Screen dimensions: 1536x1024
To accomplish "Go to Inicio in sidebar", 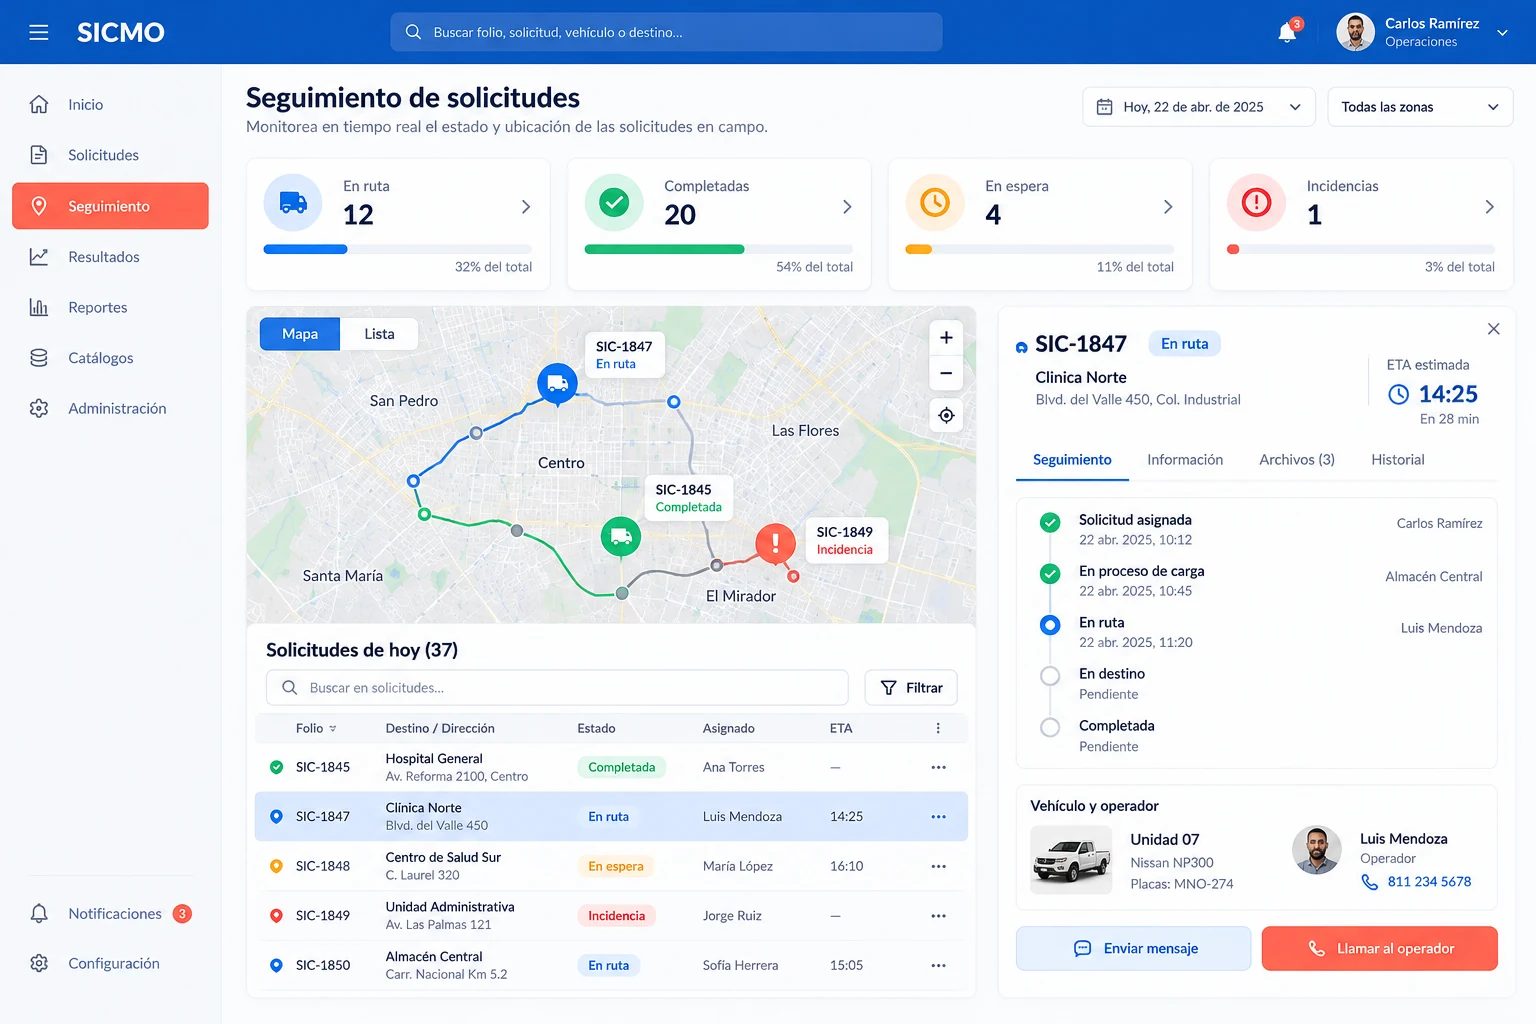I will [110, 104].
